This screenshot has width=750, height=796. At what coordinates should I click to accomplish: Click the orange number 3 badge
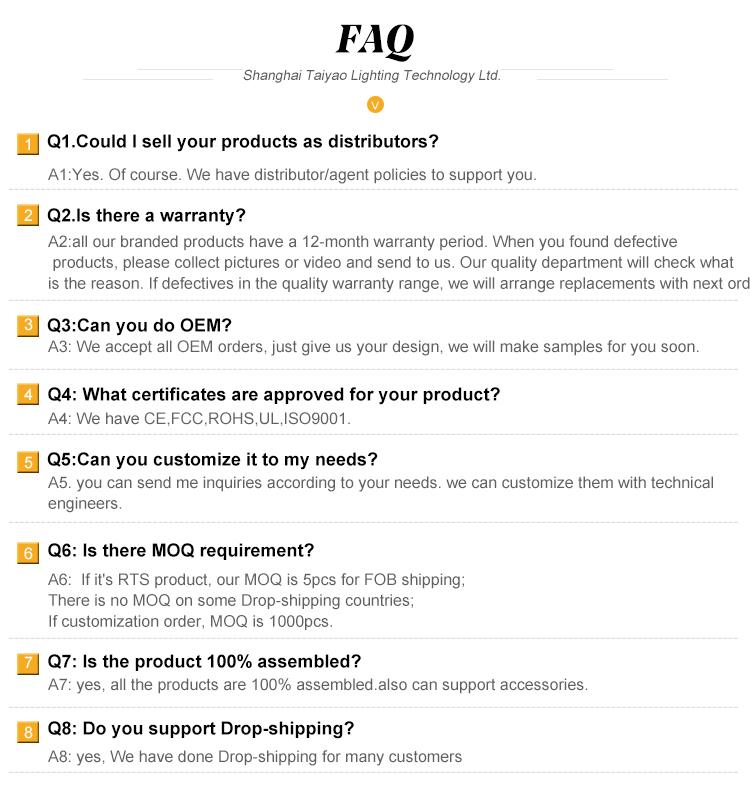point(29,325)
